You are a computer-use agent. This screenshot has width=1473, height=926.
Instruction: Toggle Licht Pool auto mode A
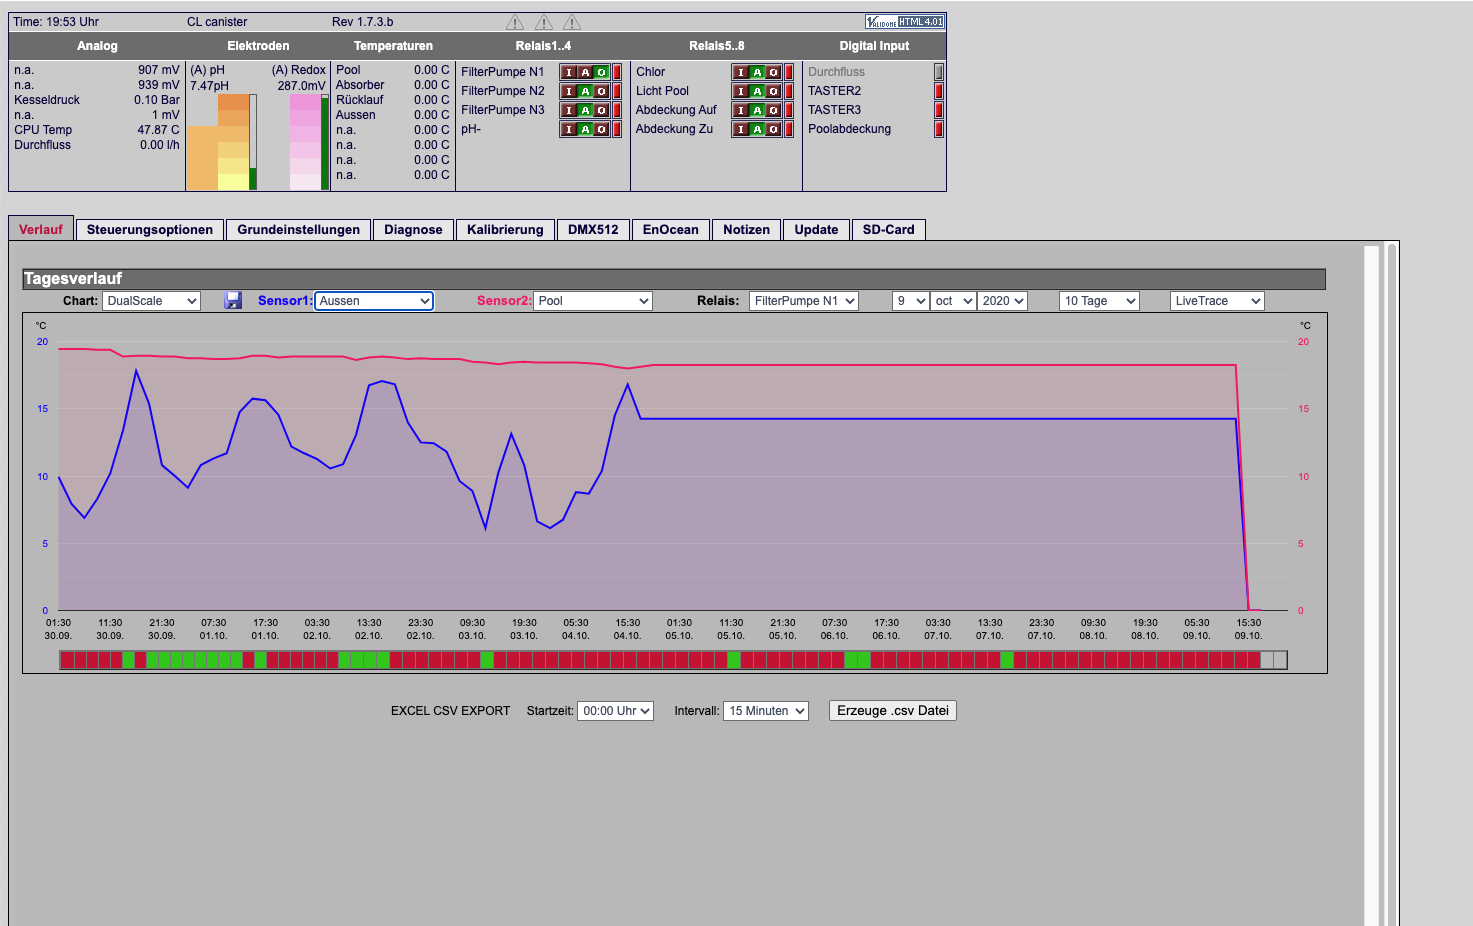pos(757,91)
